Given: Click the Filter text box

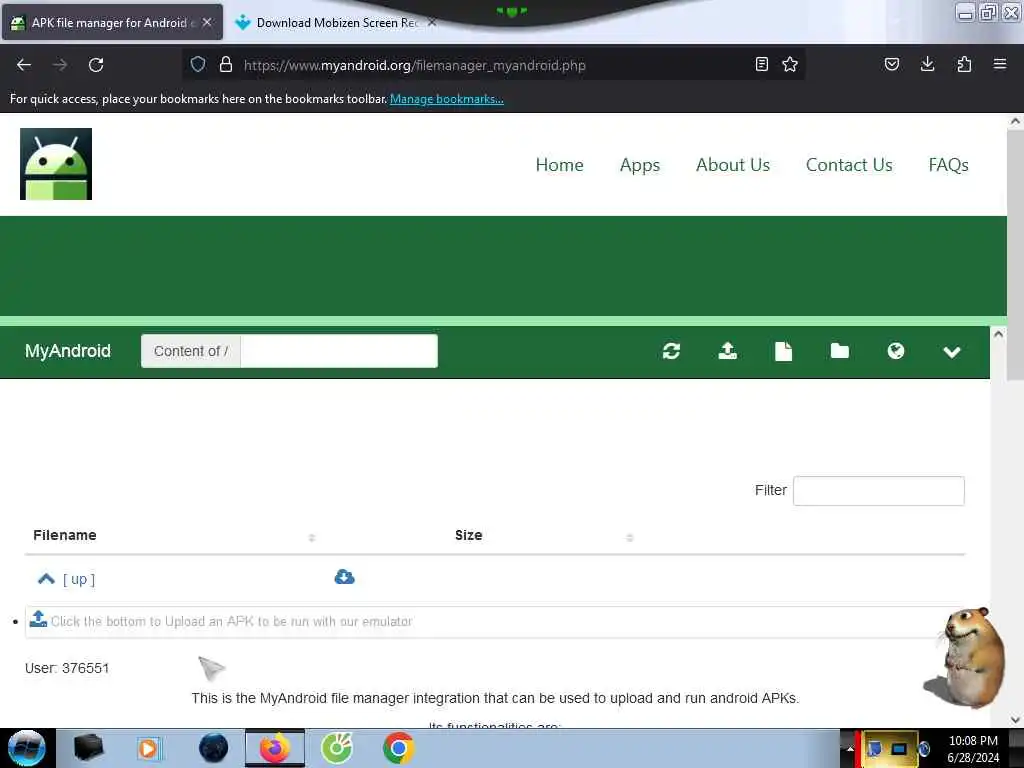Looking at the screenshot, I should tap(878, 490).
